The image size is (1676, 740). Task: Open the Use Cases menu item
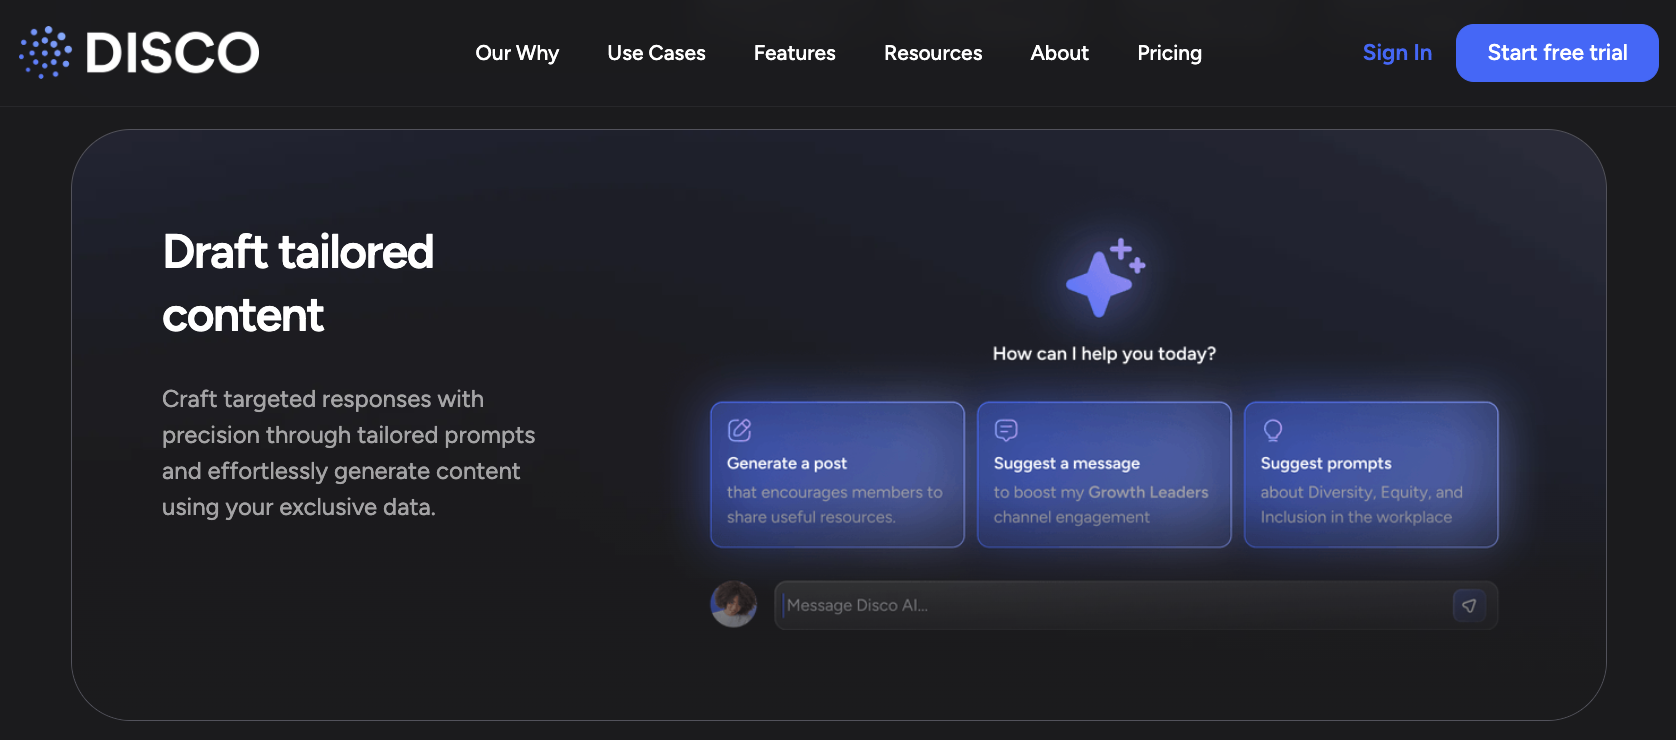tap(656, 53)
